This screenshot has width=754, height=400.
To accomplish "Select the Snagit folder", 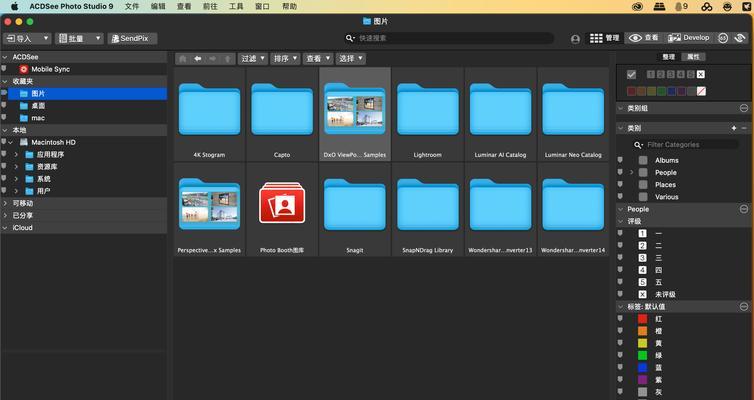I will coord(354,209).
